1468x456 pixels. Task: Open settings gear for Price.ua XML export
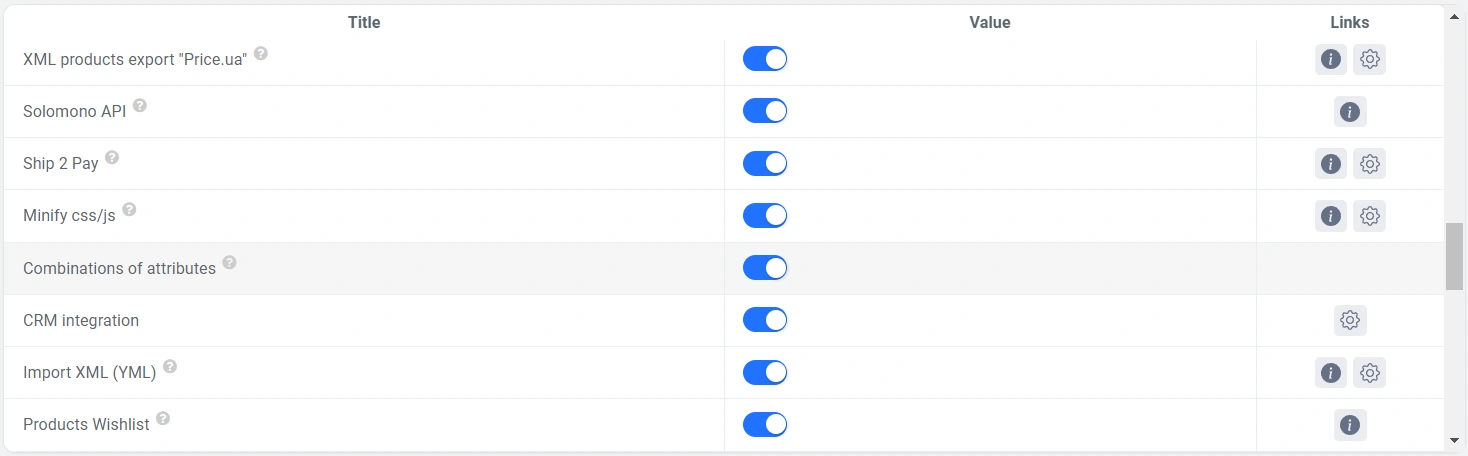pos(1369,59)
